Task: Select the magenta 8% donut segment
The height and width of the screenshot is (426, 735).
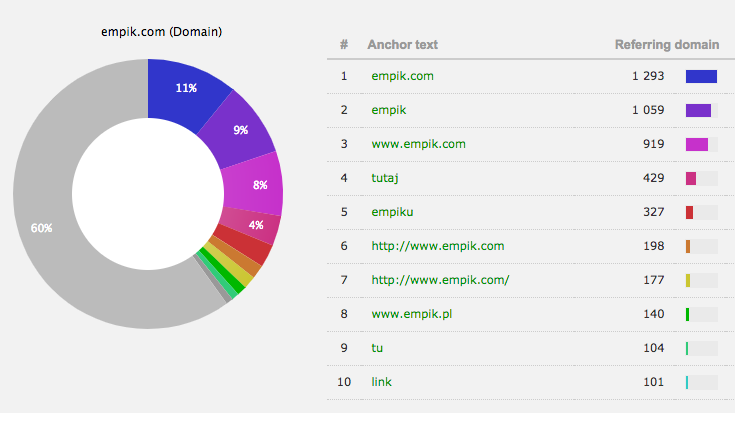Action: point(262,184)
